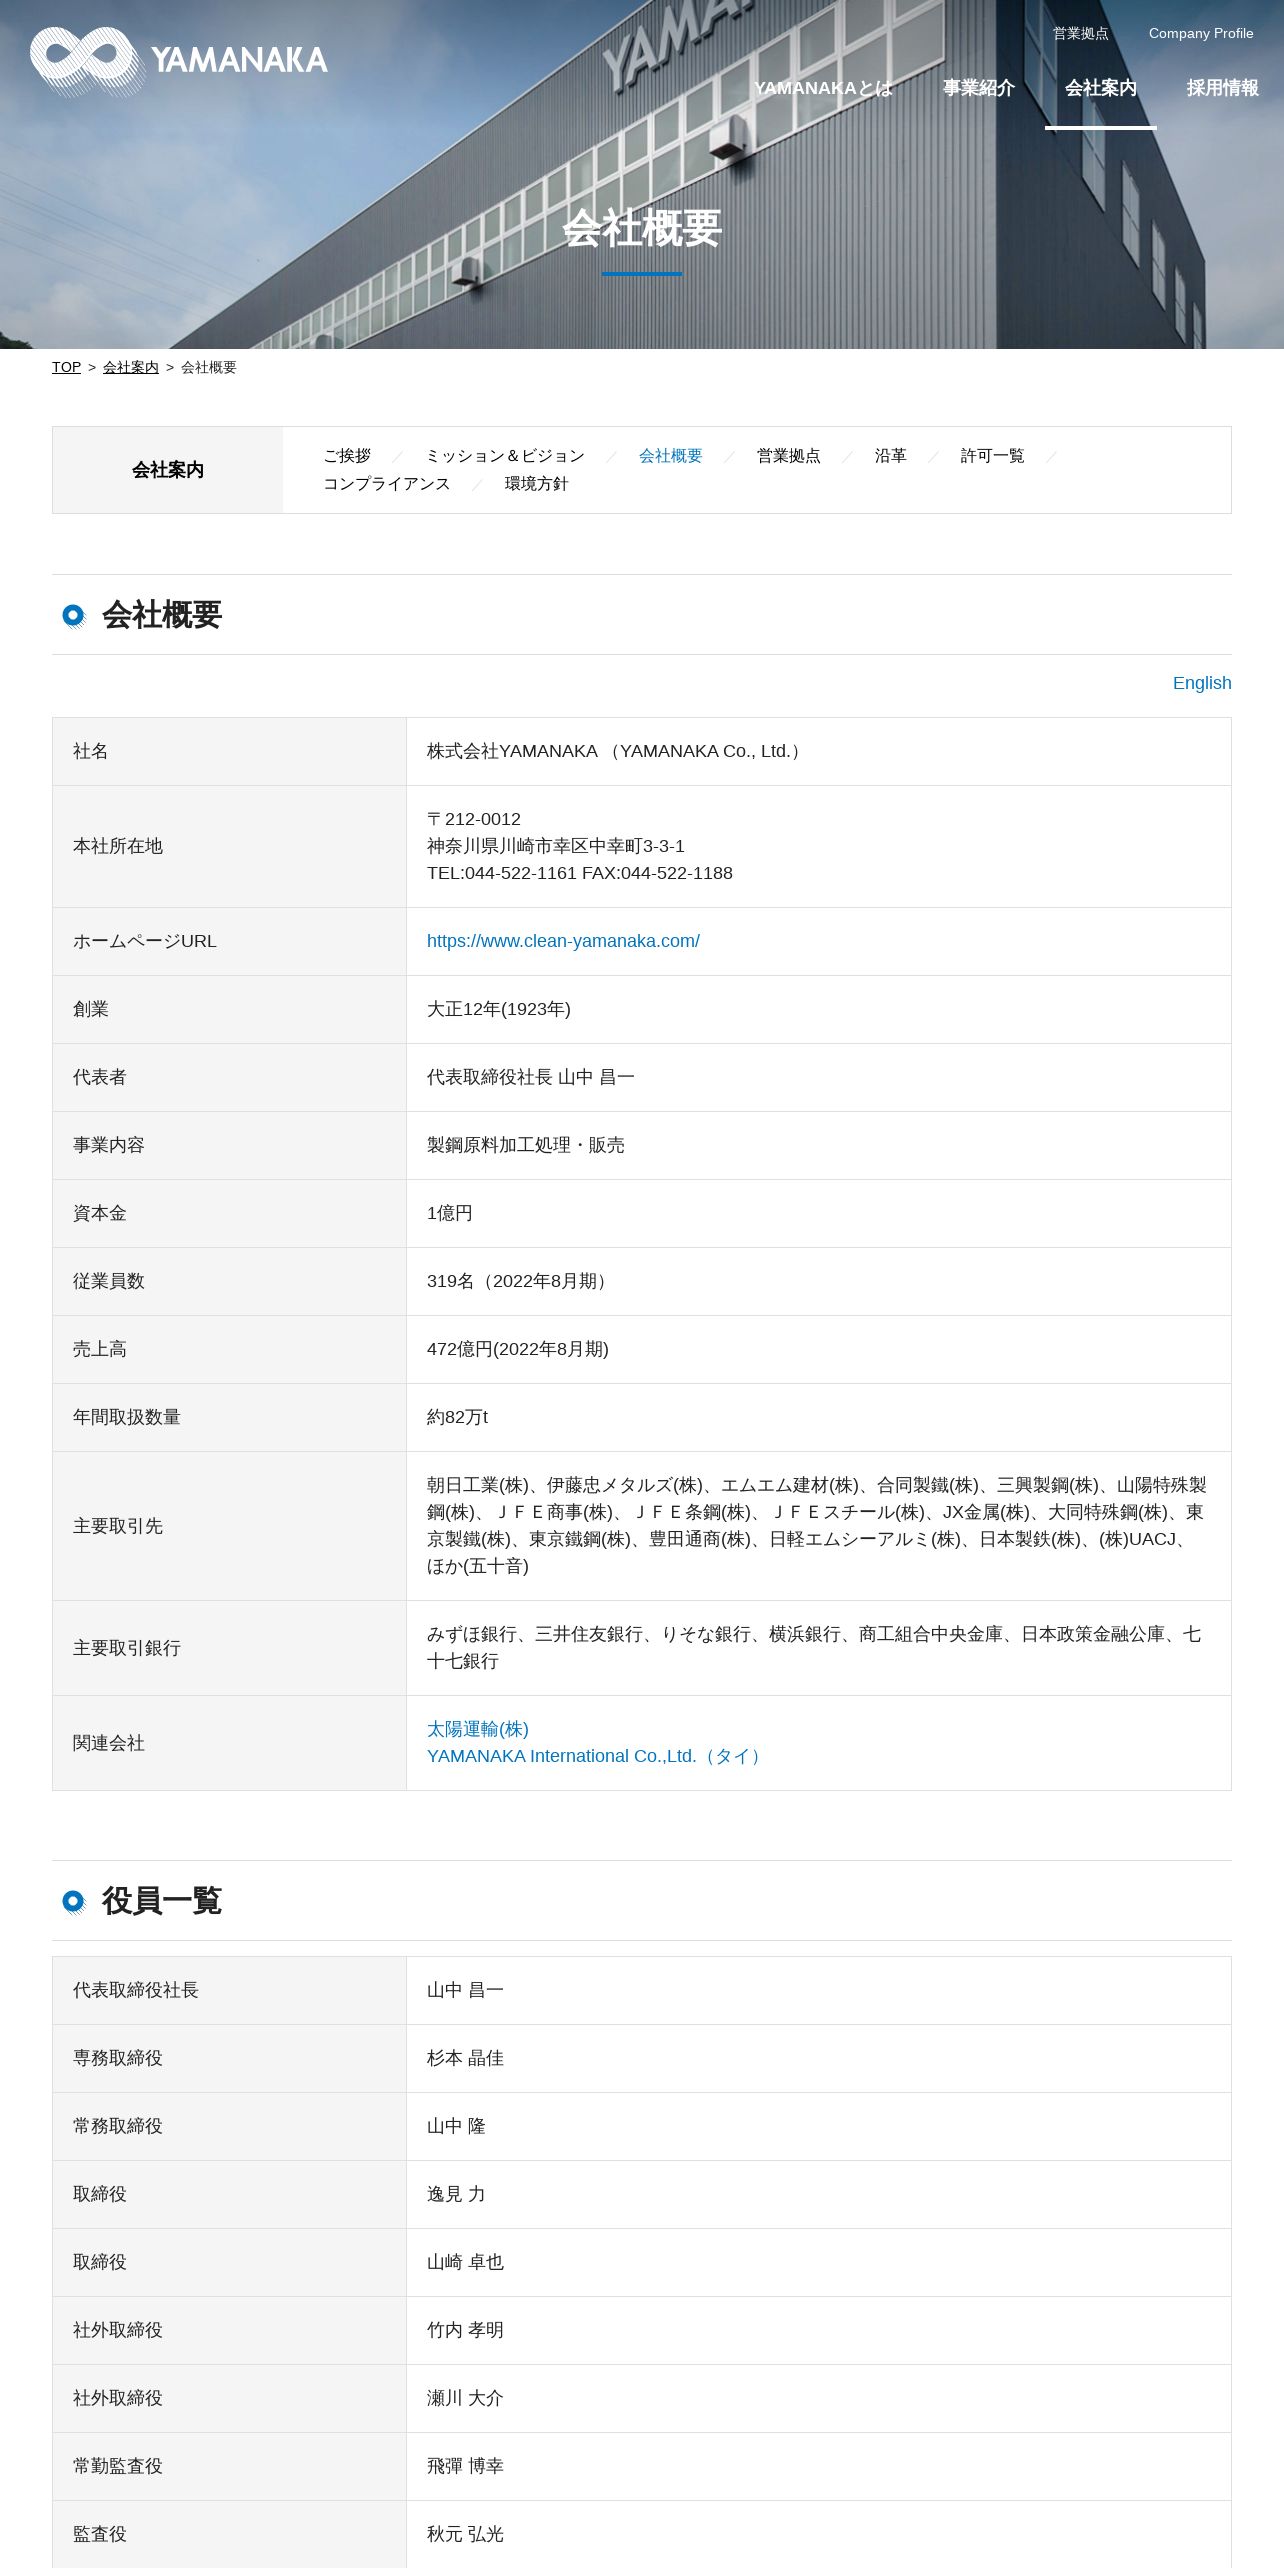
Task: Click 瀬川 大介 in the officers table
Action: coord(465,2398)
